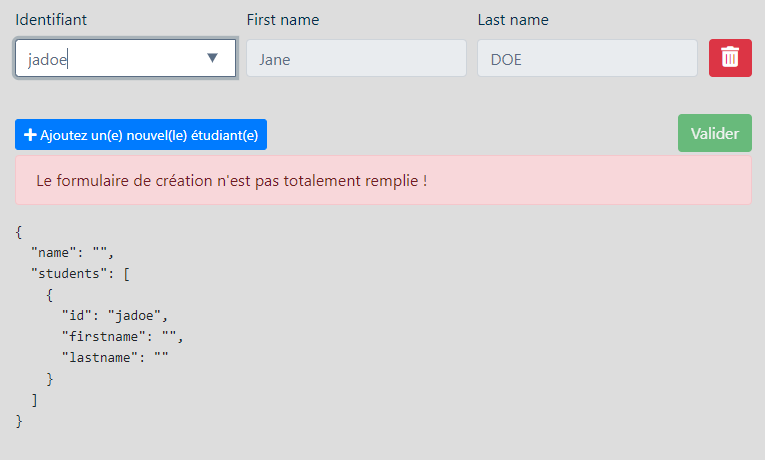Image resolution: width=765 pixels, height=460 pixels.
Task: Click the First name label
Action: point(283,20)
